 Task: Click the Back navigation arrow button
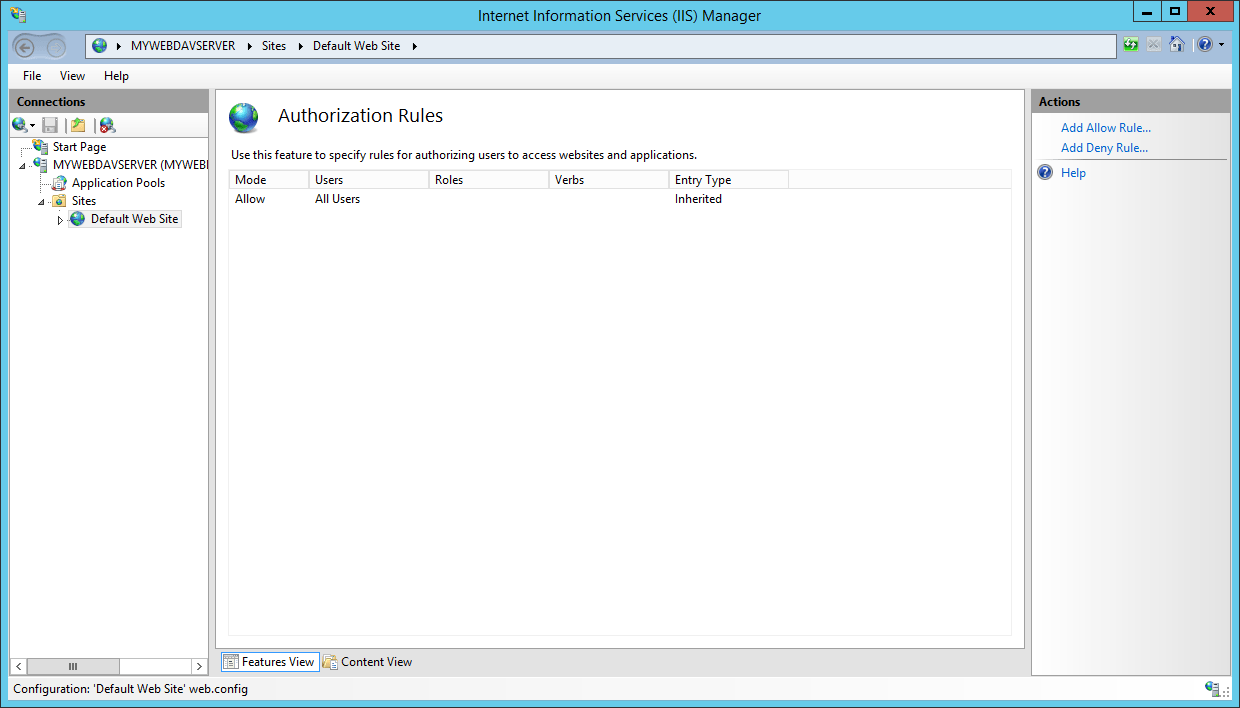(26, 47)
